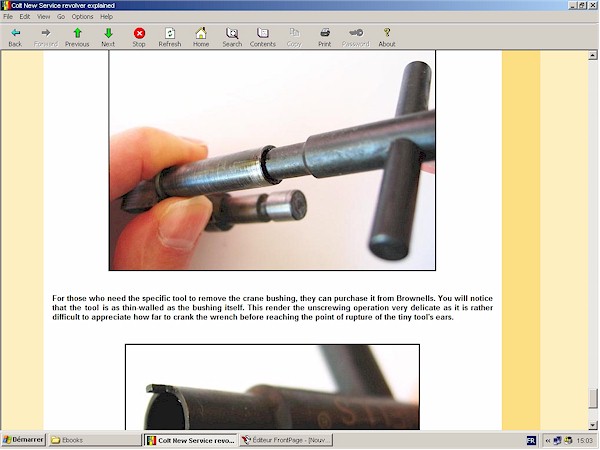Click the FR language indicator in tray
This screenshot has height=450, width=600.
531,440
